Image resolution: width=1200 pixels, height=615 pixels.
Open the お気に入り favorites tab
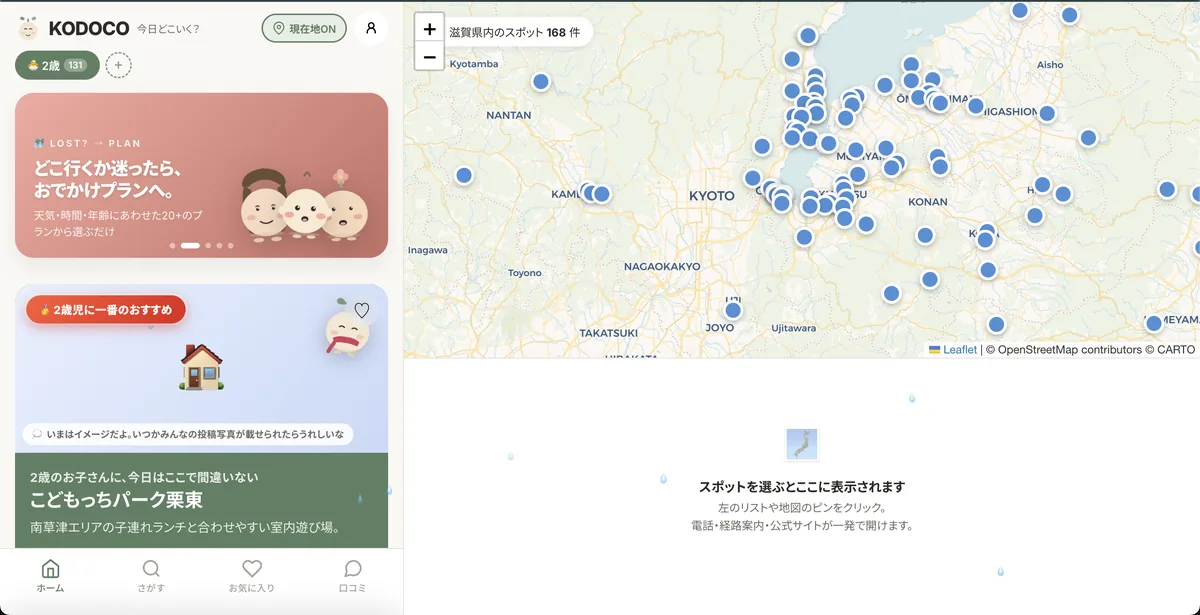[252, 576]
